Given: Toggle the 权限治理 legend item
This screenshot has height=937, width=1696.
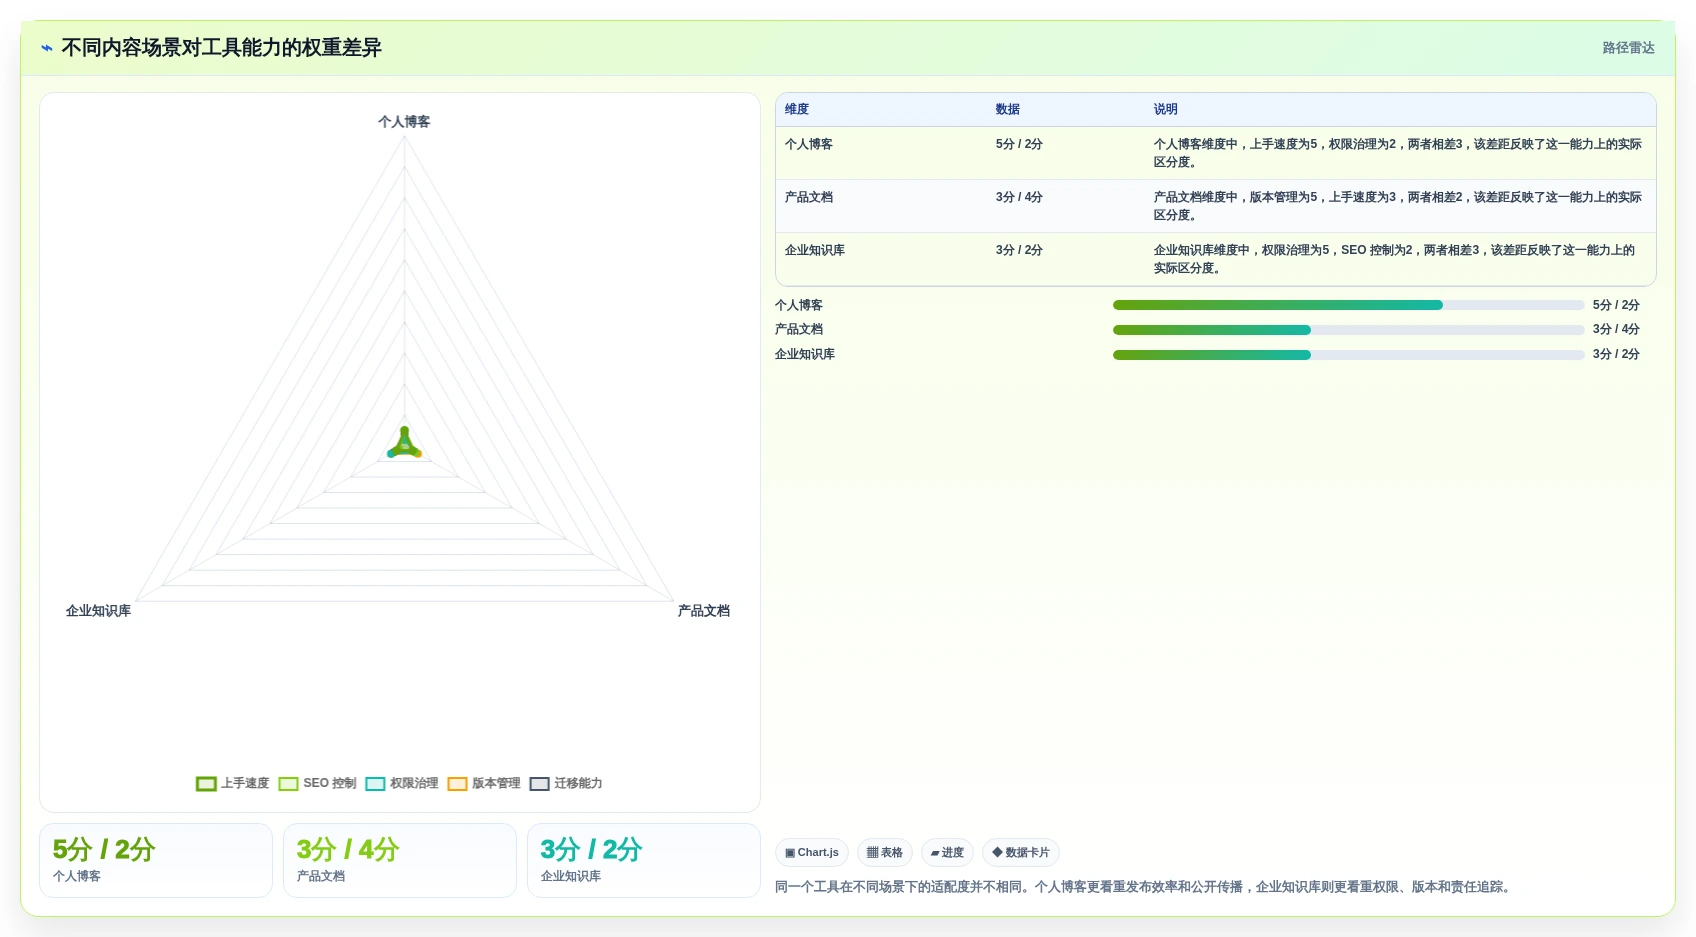Looking at the screenshot, I should [402, 783].
